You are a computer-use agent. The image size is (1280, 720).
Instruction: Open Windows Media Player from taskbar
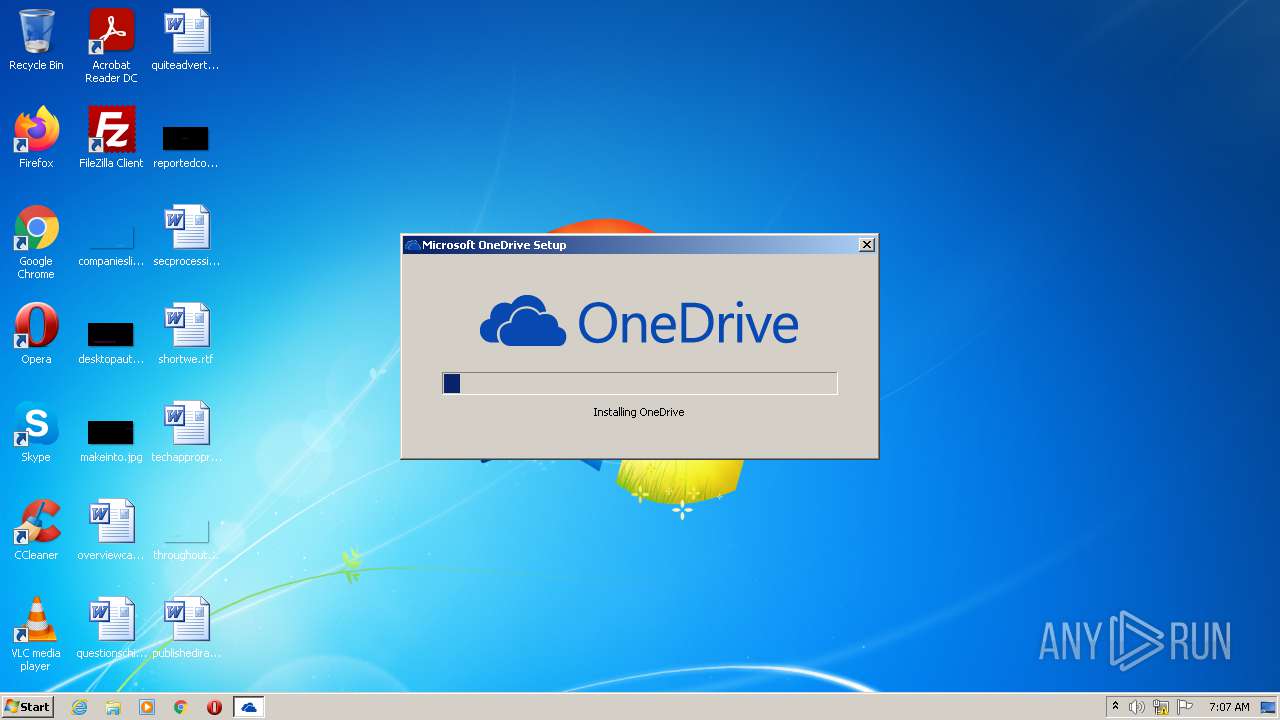tap(147, 707)
